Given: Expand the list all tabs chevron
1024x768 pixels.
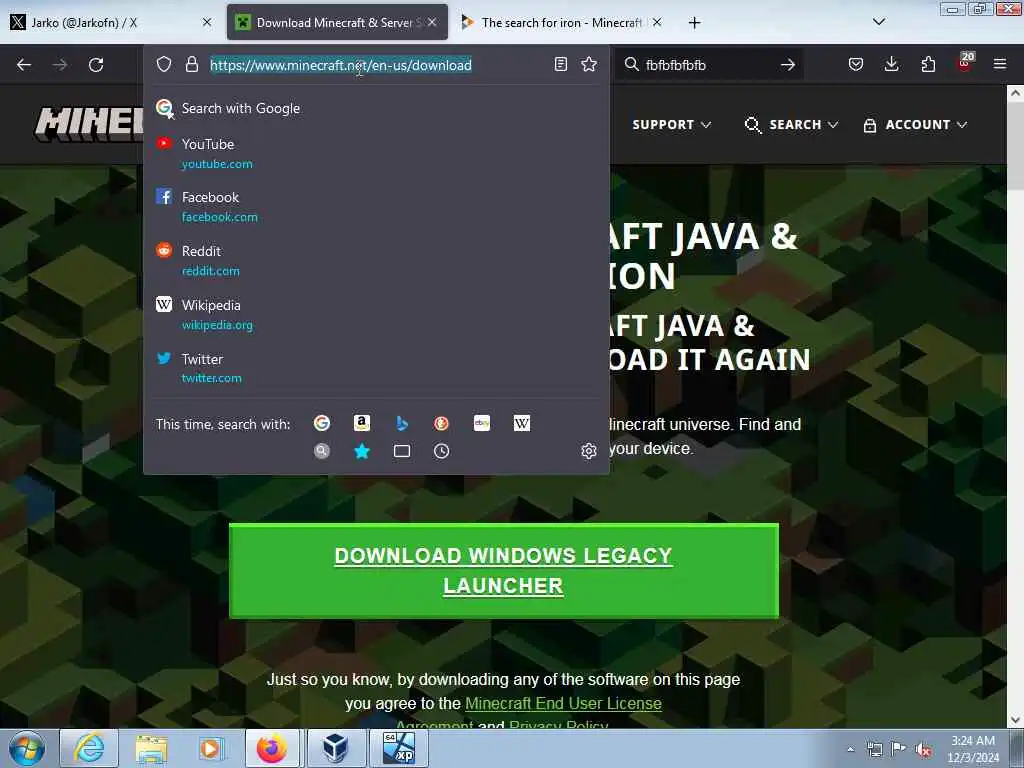Looking at the screenshot, I should pos(879,22).
